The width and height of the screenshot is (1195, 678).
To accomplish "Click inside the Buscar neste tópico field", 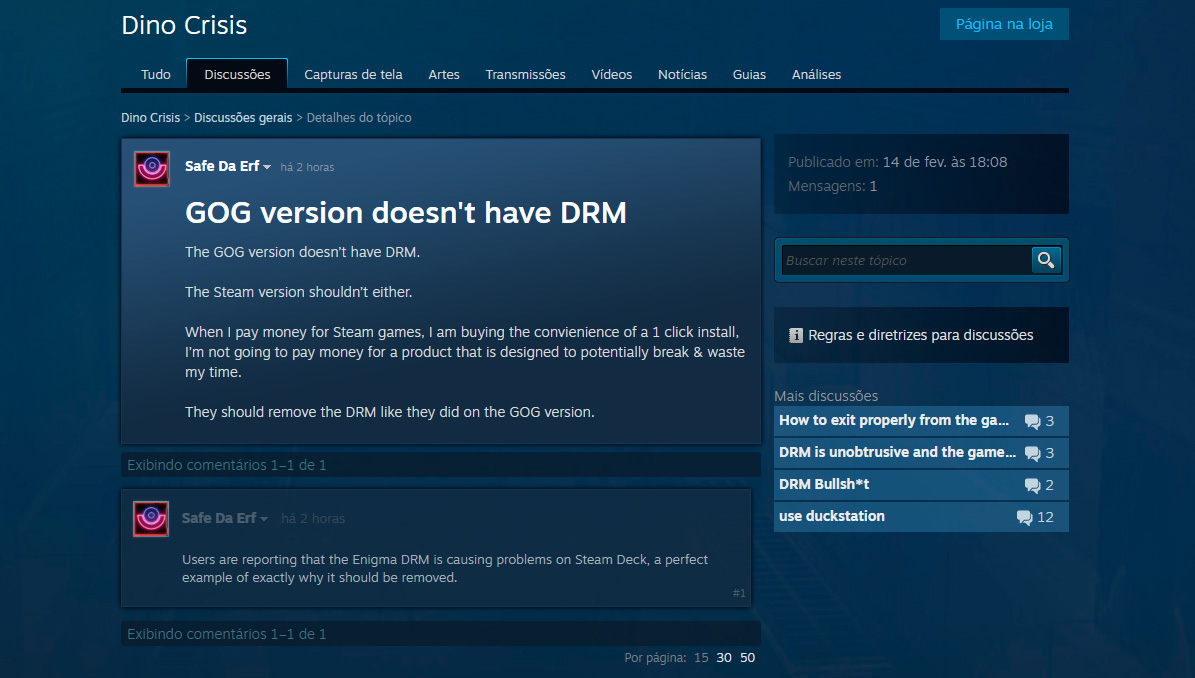I will (904, 260).
